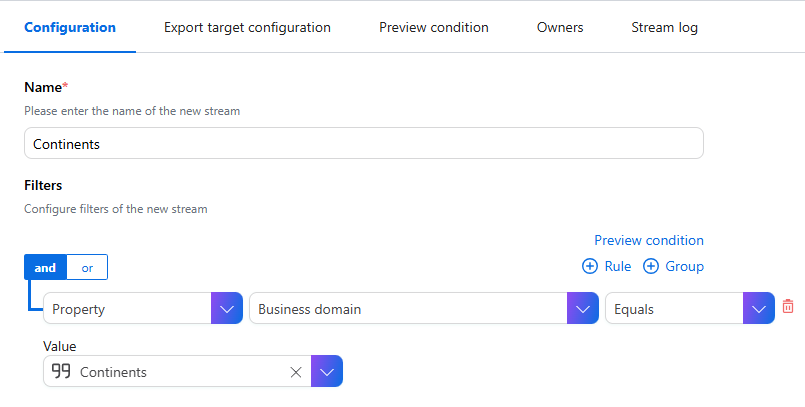Add a new Group

673,266
